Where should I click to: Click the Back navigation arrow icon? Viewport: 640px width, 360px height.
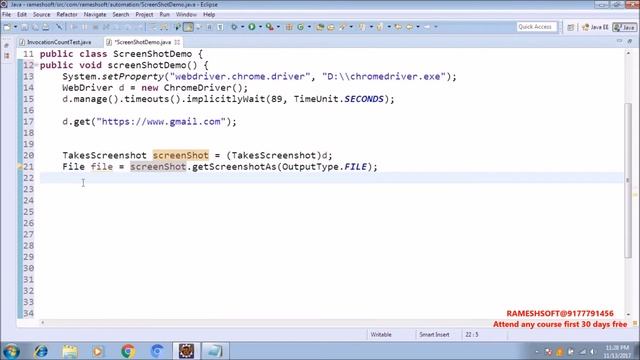[409, 27]
